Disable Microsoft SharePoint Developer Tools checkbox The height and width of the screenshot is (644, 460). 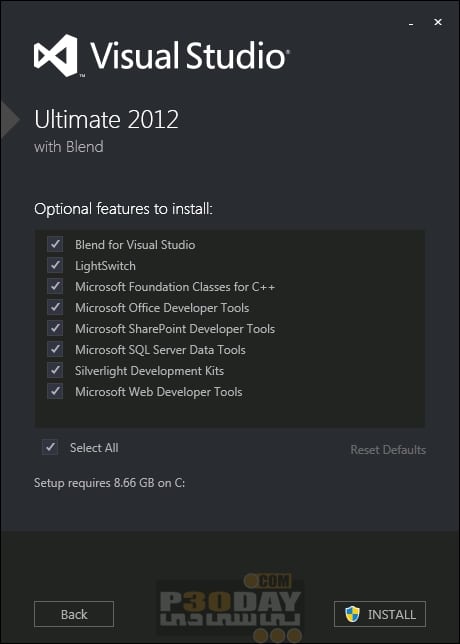point(55,328)
